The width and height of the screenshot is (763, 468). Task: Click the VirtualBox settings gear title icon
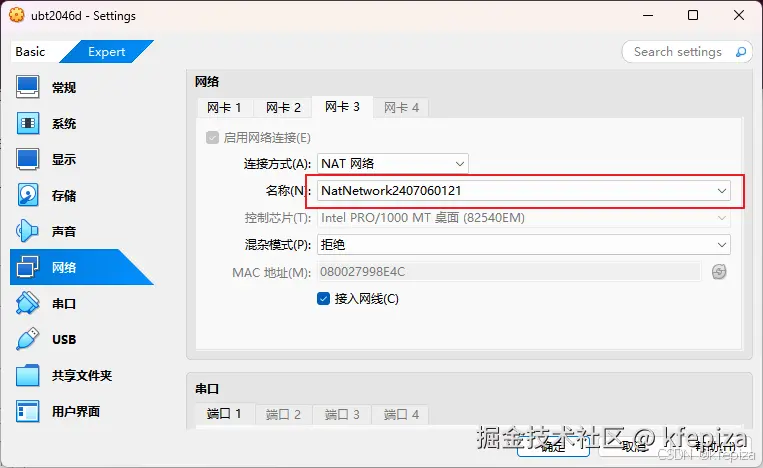tap(17, 15)
